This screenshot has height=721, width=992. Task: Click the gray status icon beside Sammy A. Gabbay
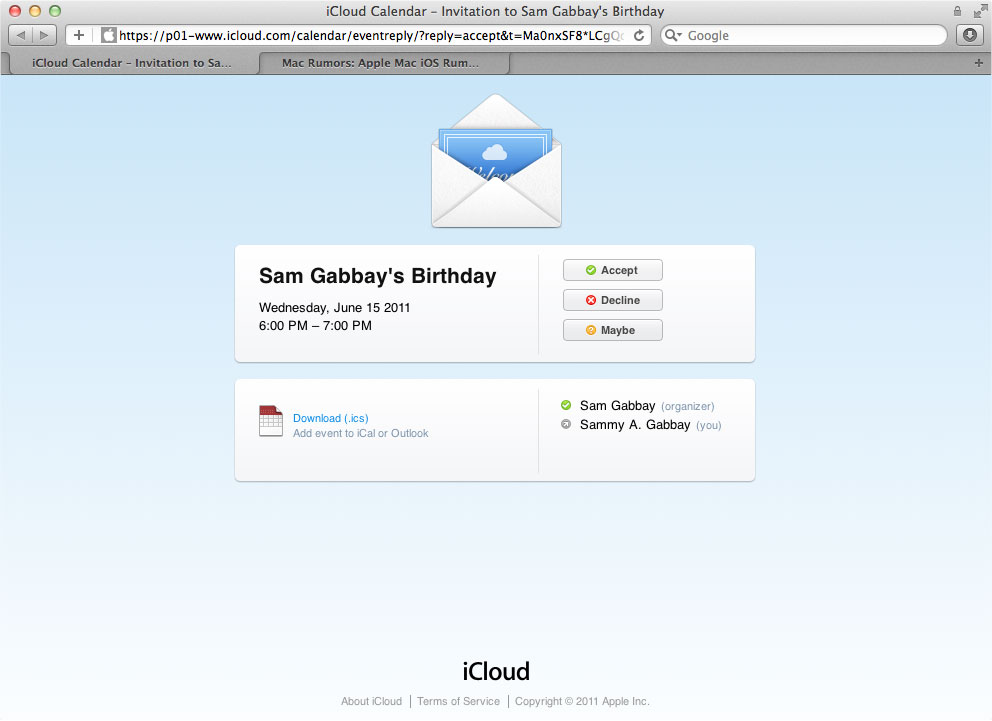(x=566, y=424)
